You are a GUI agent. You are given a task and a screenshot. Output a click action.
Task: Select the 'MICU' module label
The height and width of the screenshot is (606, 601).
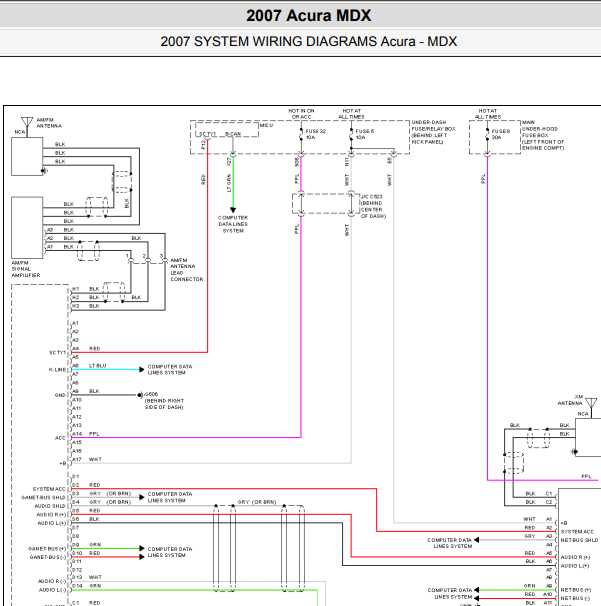point(266,125)
